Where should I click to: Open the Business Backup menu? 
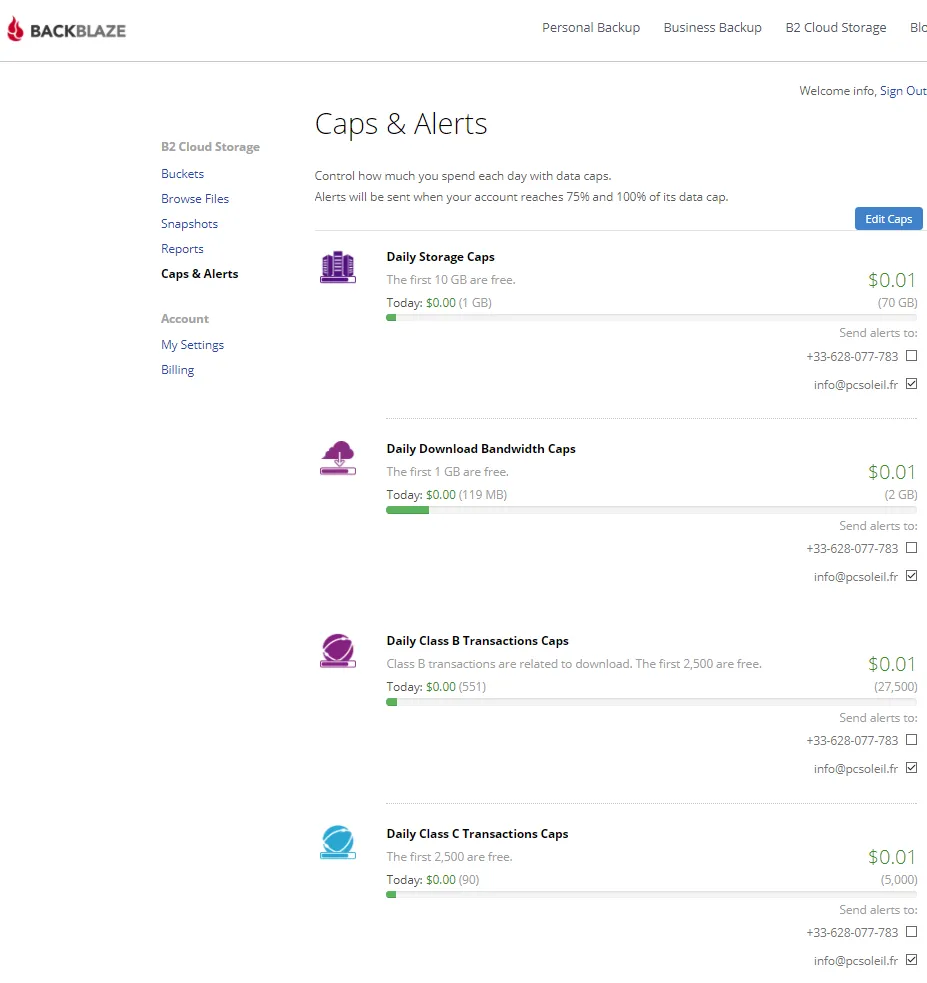713,28
